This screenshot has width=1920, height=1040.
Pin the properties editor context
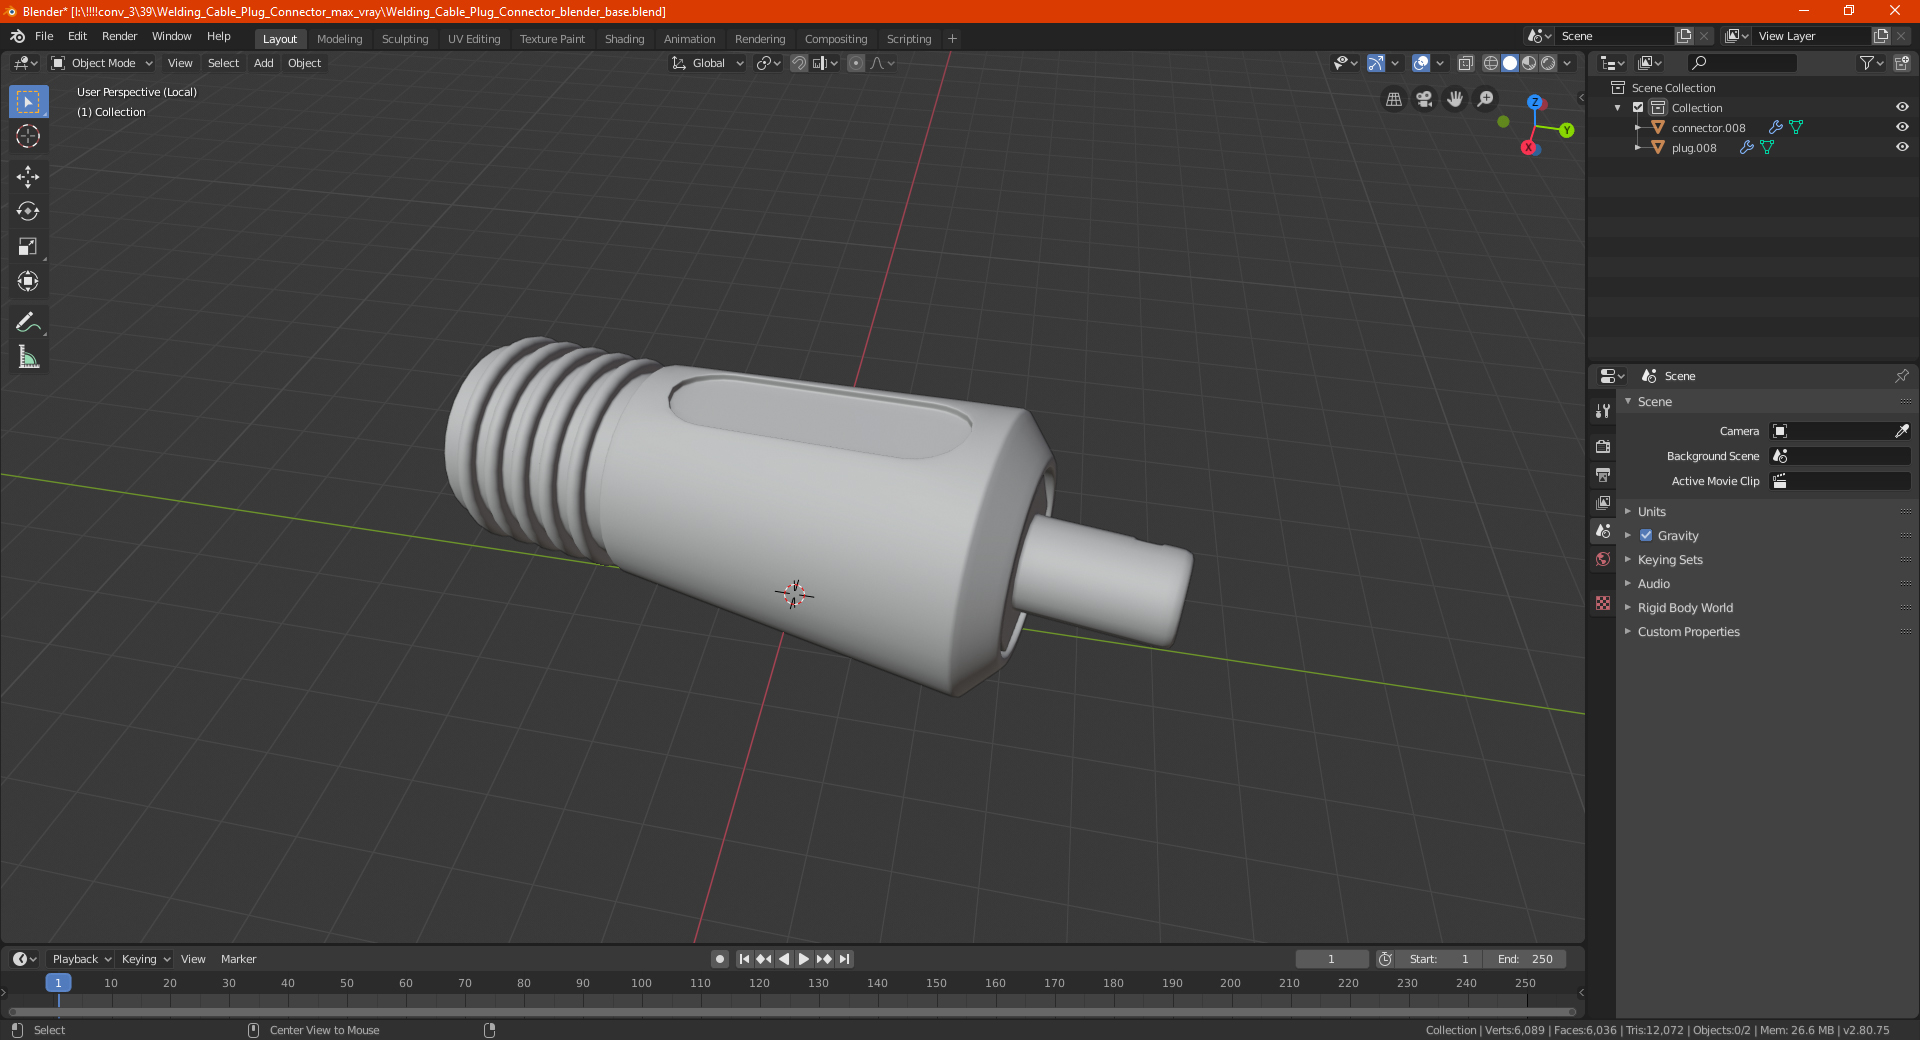[1901, 376]
